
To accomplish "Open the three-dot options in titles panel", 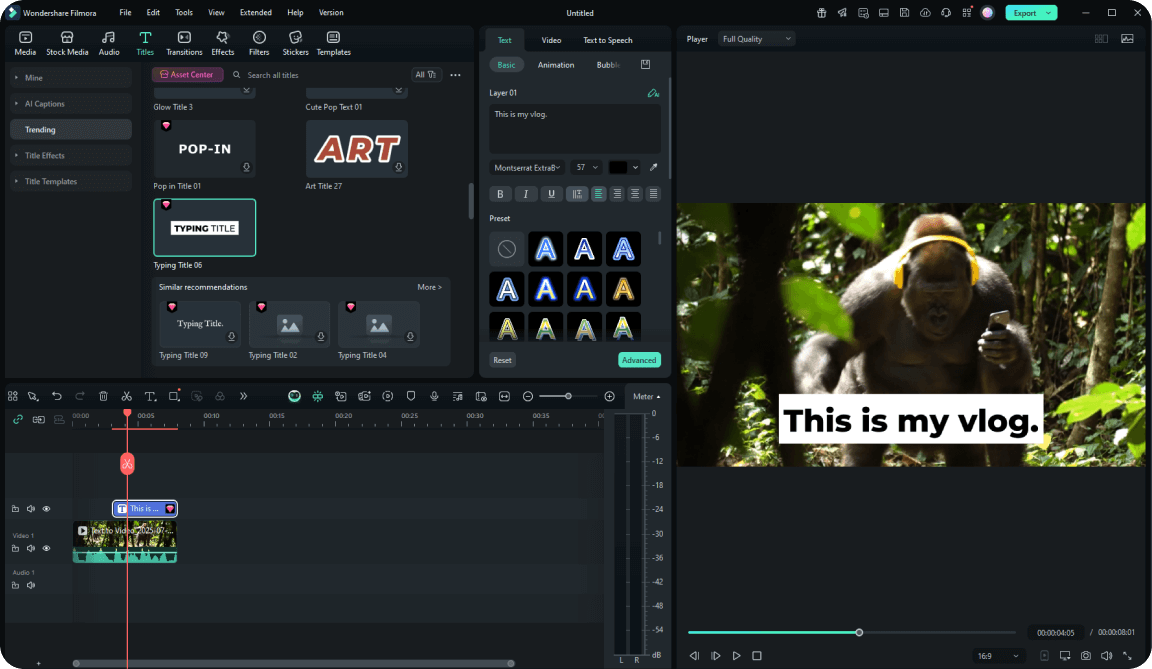I will pyautogui.click(x=456, y=75).
